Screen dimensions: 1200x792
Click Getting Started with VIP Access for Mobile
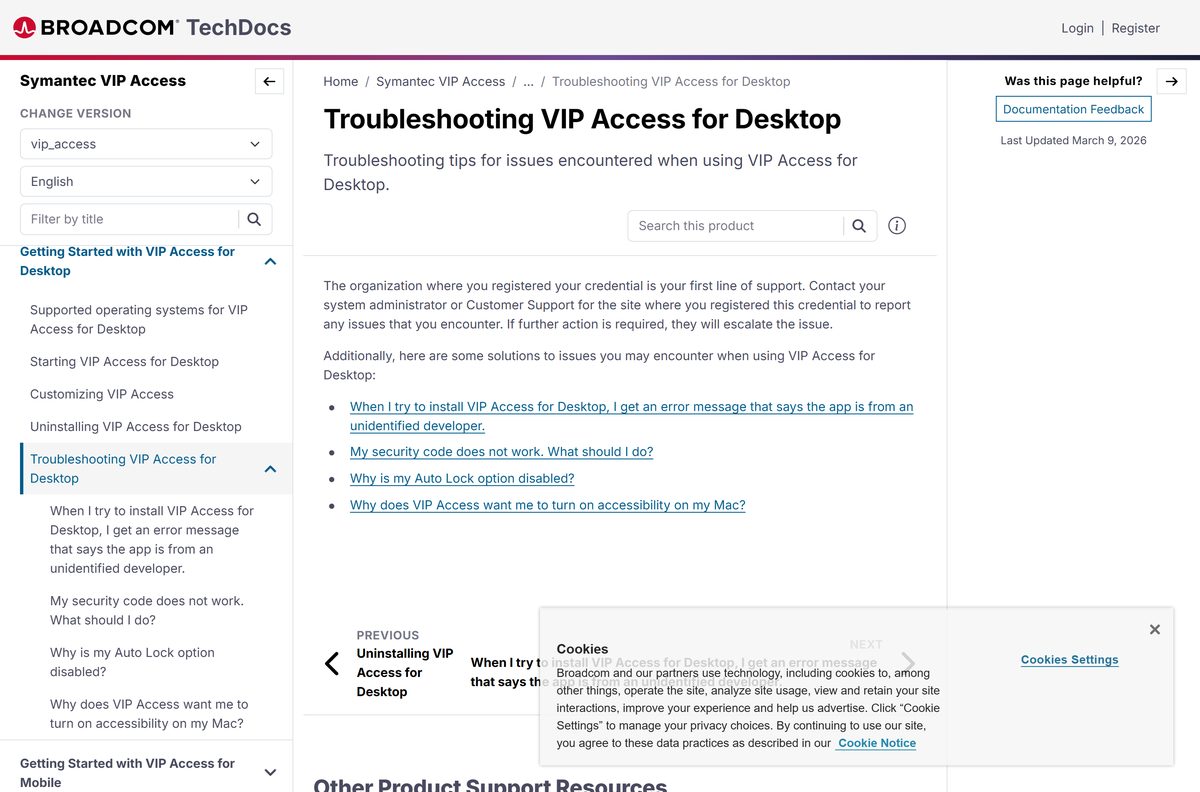click(x=127, y=772)
